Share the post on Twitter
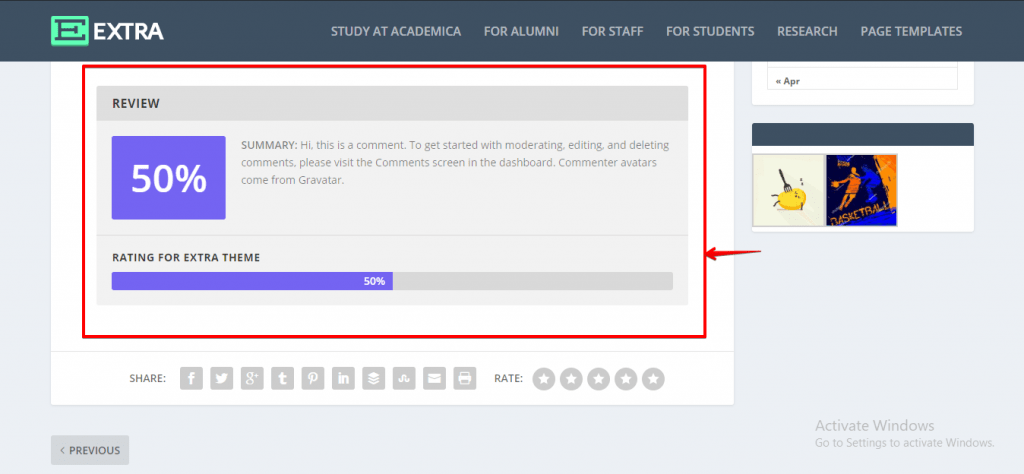1024x474 pixels. (x=222, y=378)
